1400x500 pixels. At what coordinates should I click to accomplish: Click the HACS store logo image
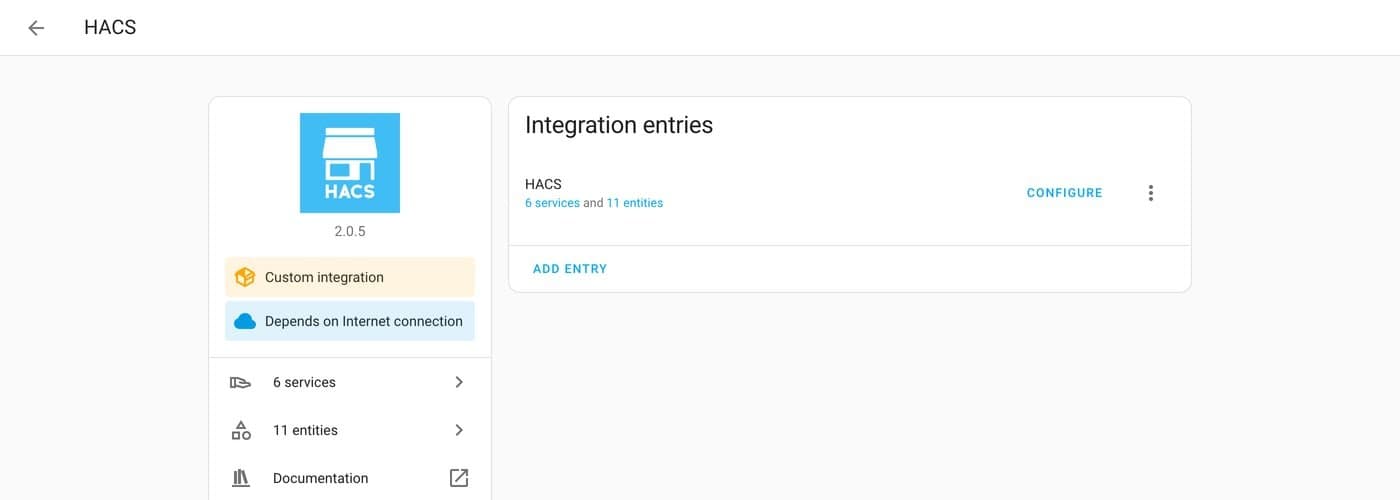[x=350, y=163]
